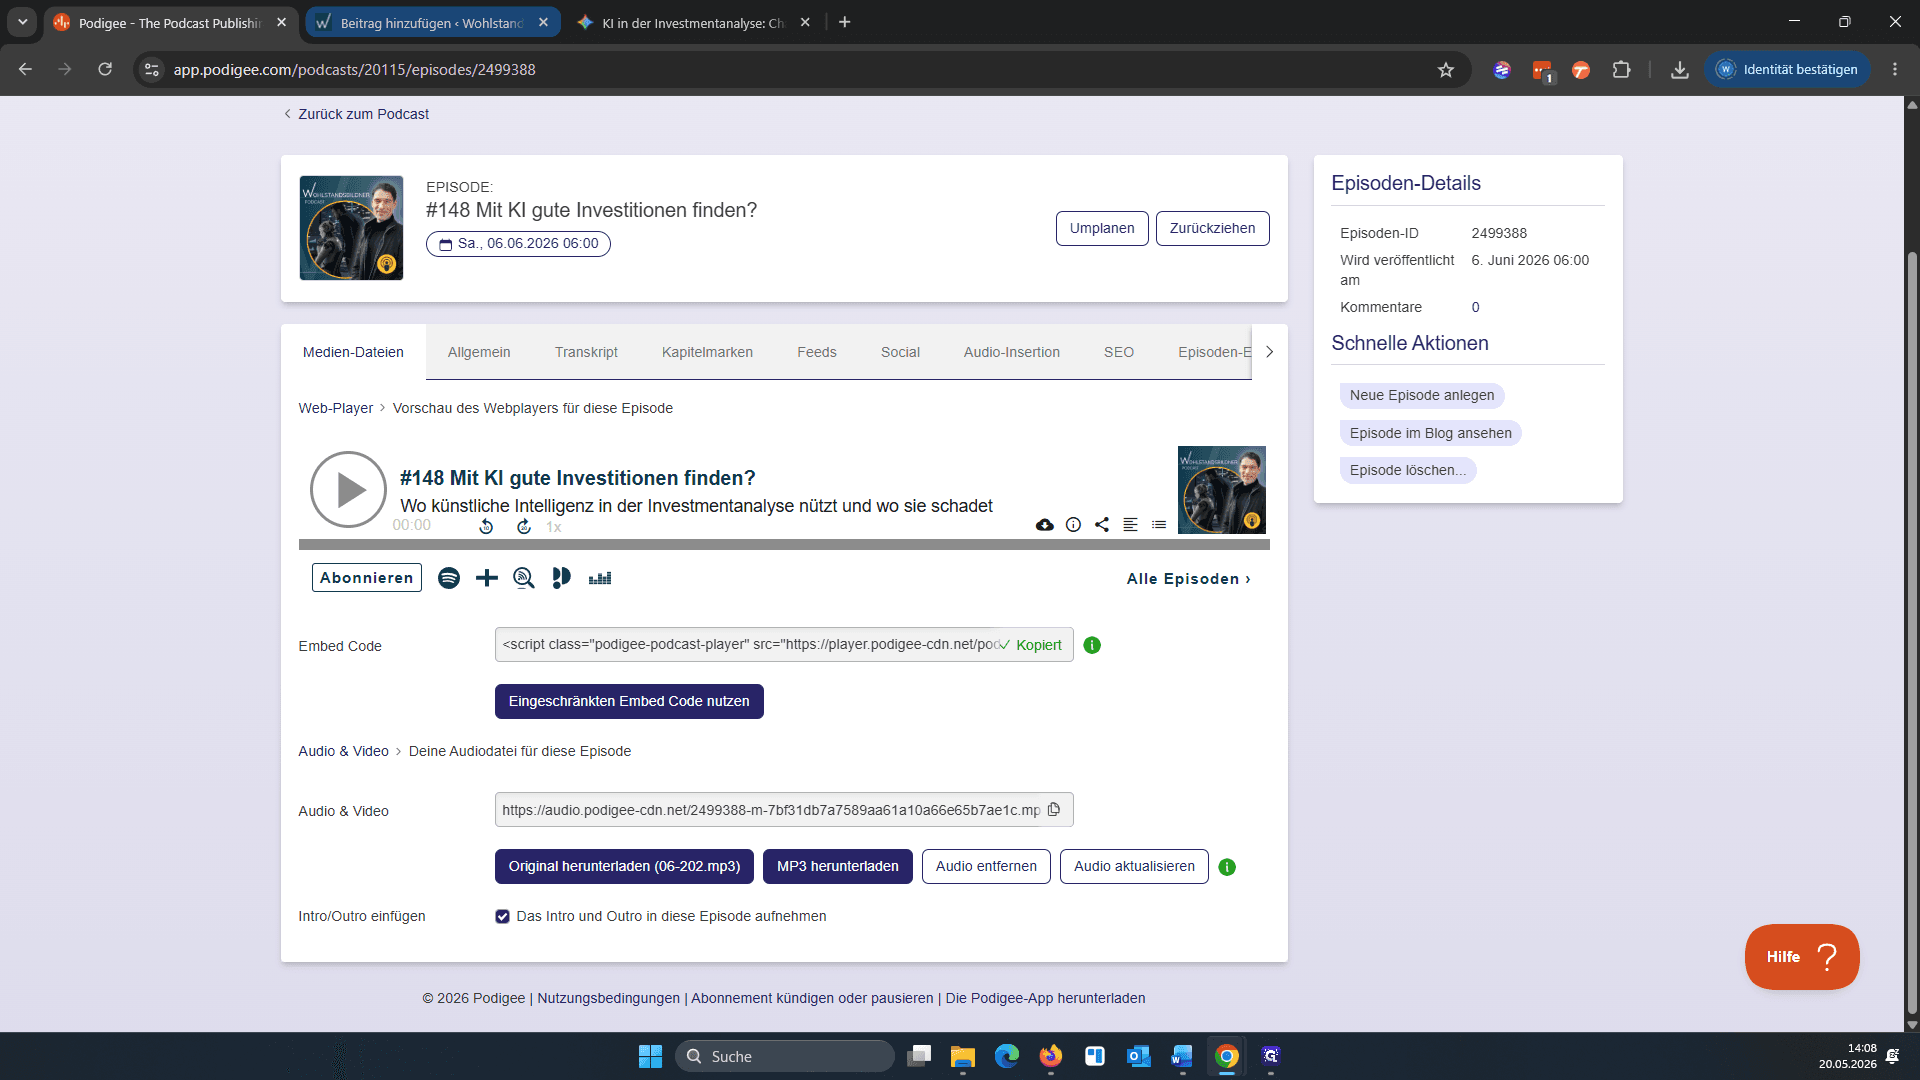Click the Podimo-style double-dot icon
The height and width of the screenshot is (1080, 1920).
coord(561,578)
